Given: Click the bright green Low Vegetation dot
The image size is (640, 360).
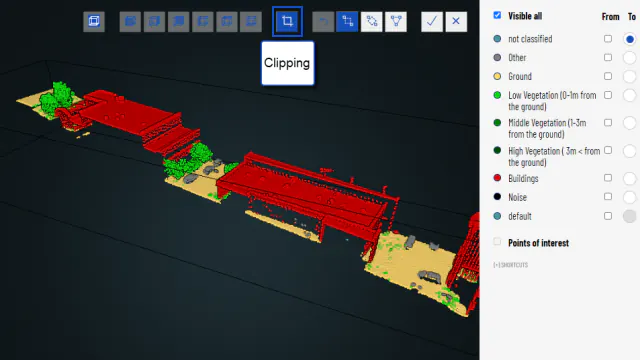Looking at the screenshot, I should pyautogui.click(x=497, y=95).
